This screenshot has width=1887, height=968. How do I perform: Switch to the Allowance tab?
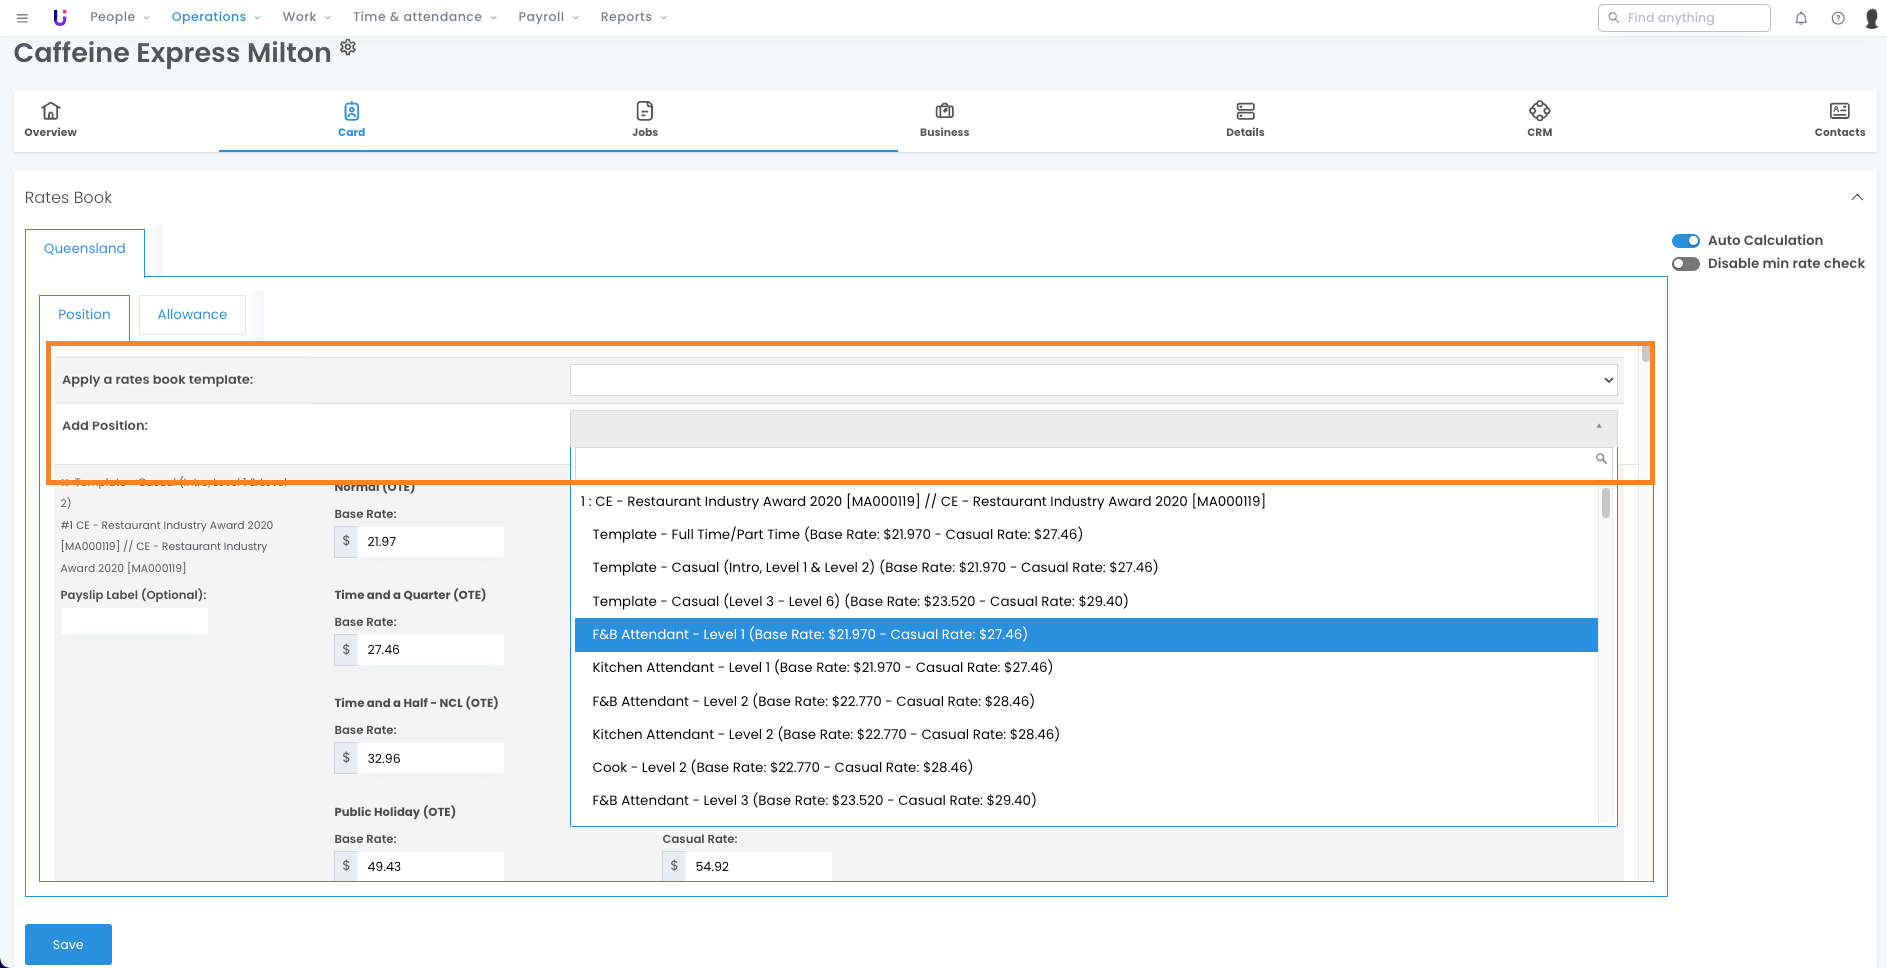[192, 315]
